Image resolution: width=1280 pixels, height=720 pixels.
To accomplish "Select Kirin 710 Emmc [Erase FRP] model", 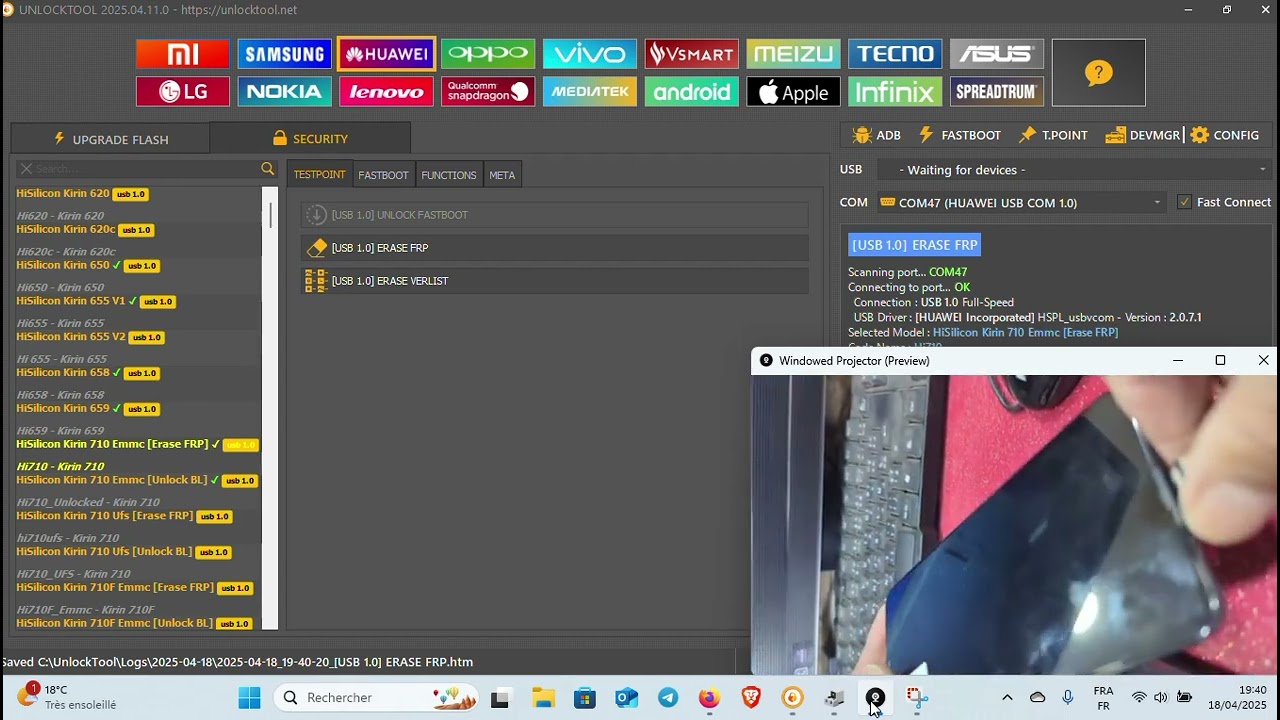I will (136, 444).
